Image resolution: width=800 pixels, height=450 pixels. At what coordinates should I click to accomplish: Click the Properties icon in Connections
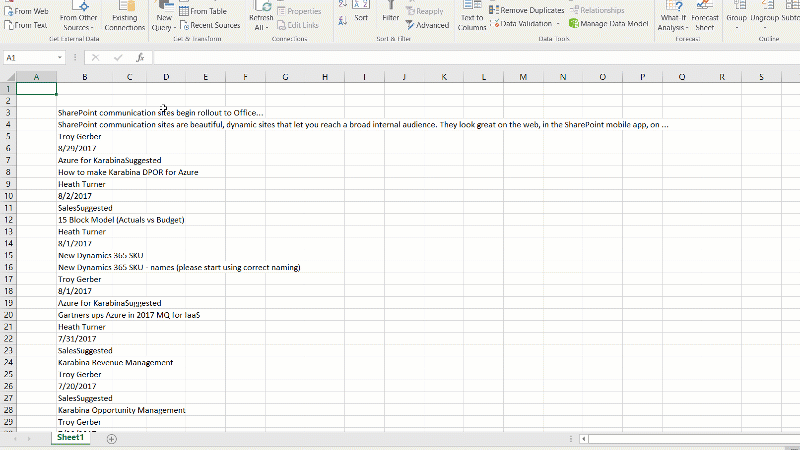pos(281,11)
